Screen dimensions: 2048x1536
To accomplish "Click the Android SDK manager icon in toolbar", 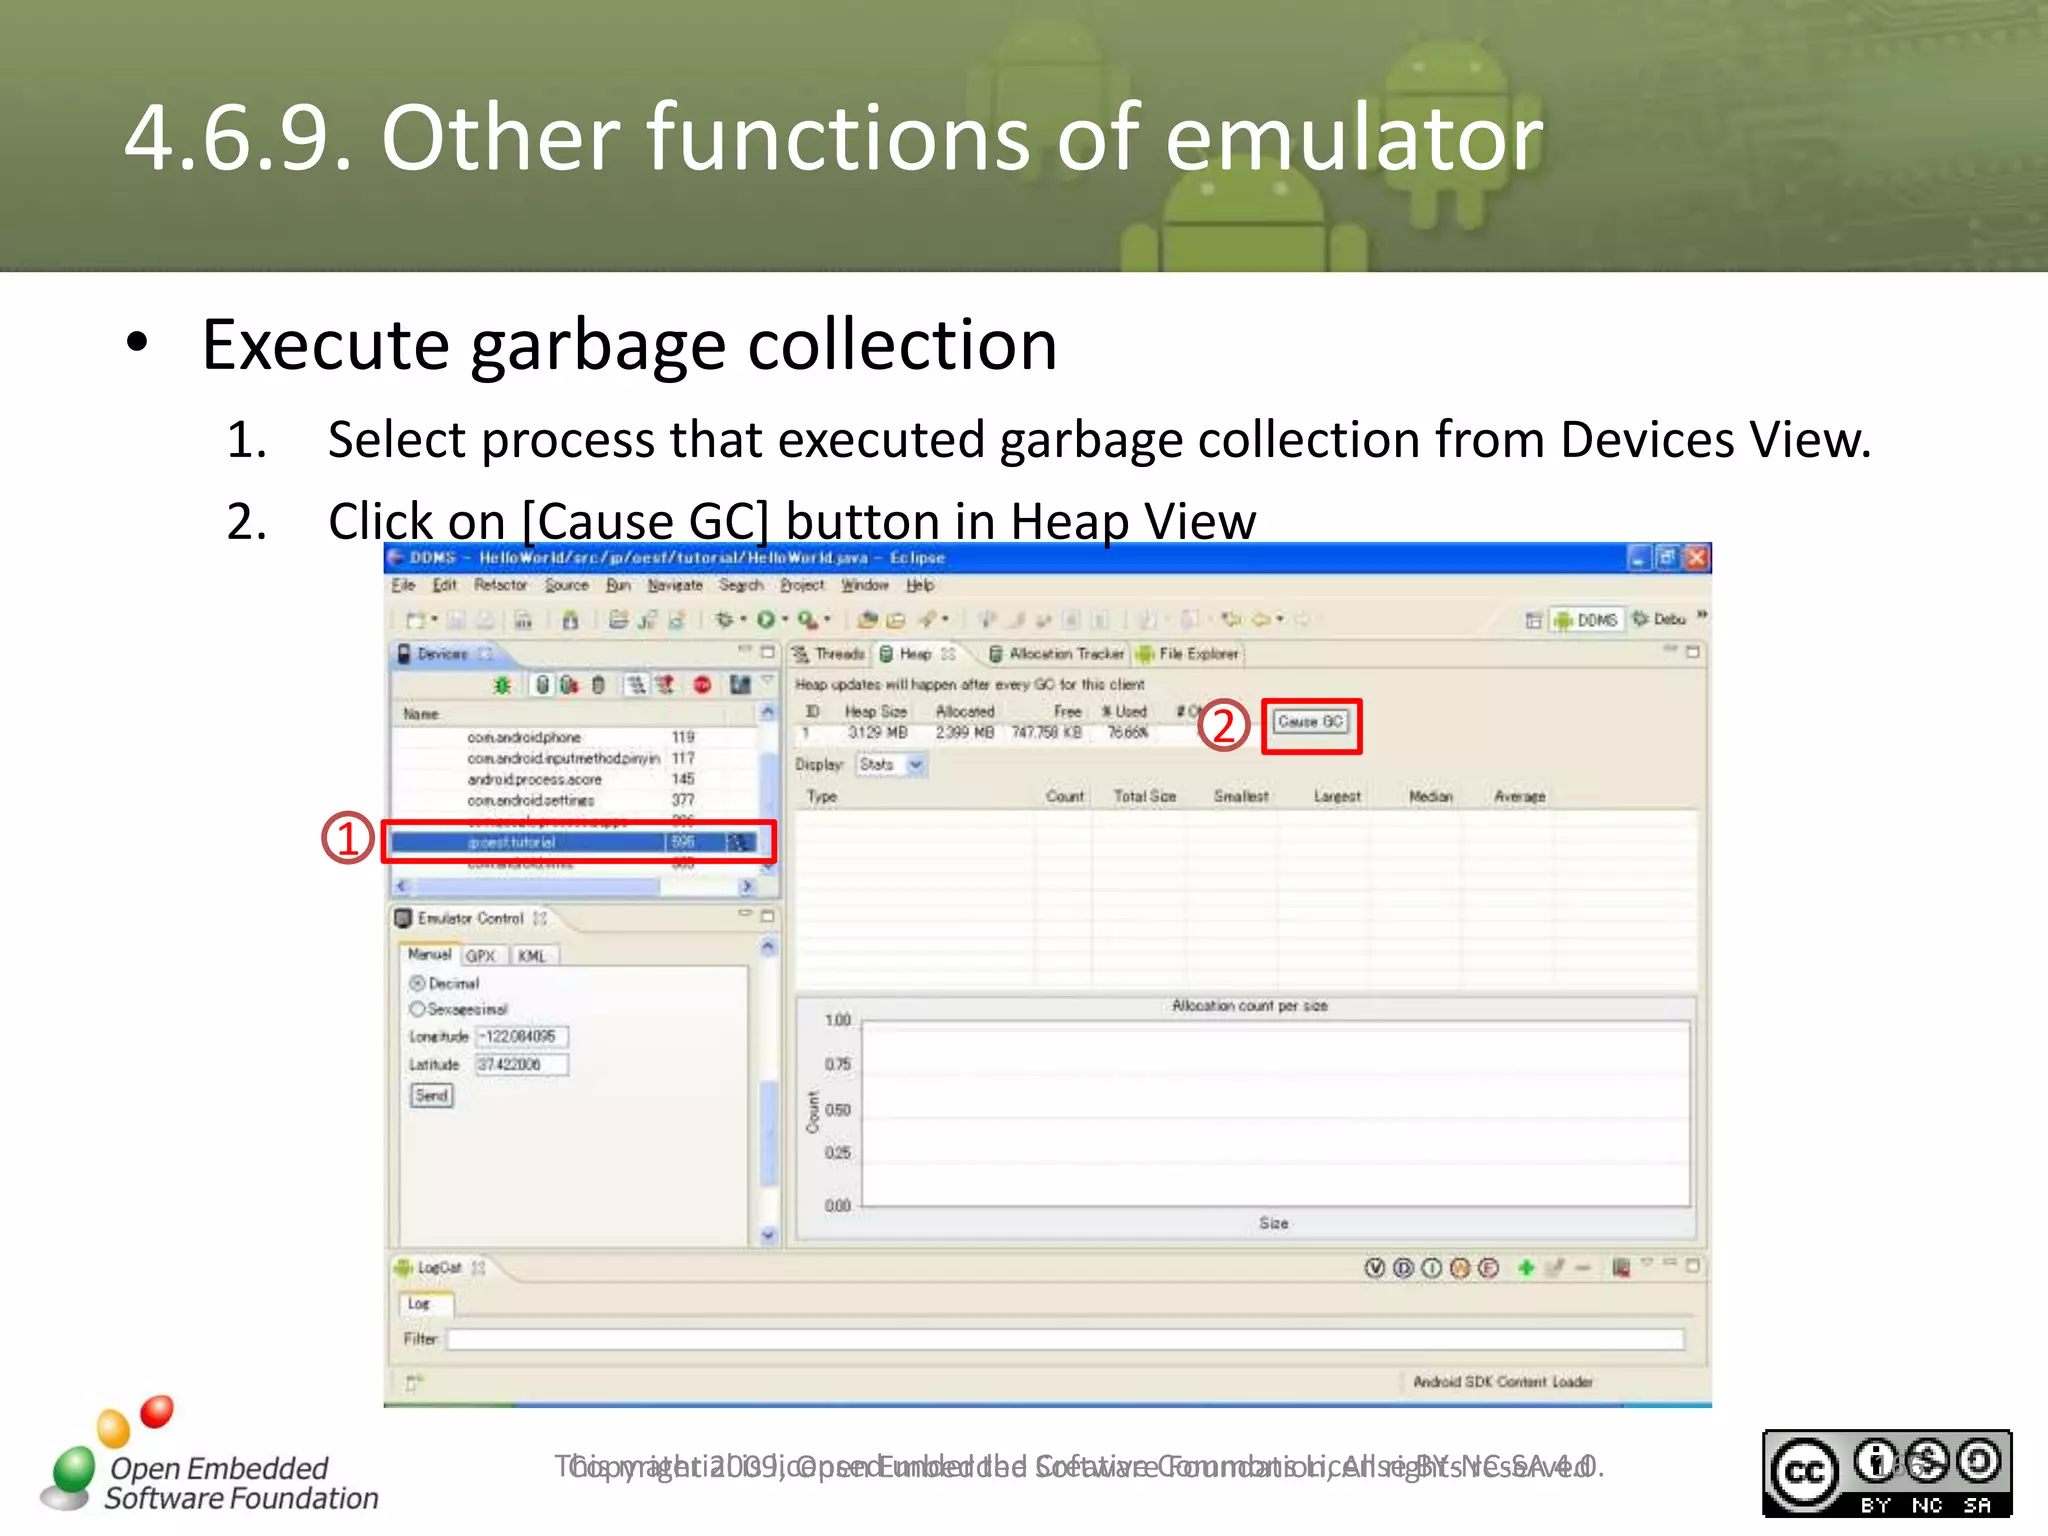I will [x=570, y=620].
